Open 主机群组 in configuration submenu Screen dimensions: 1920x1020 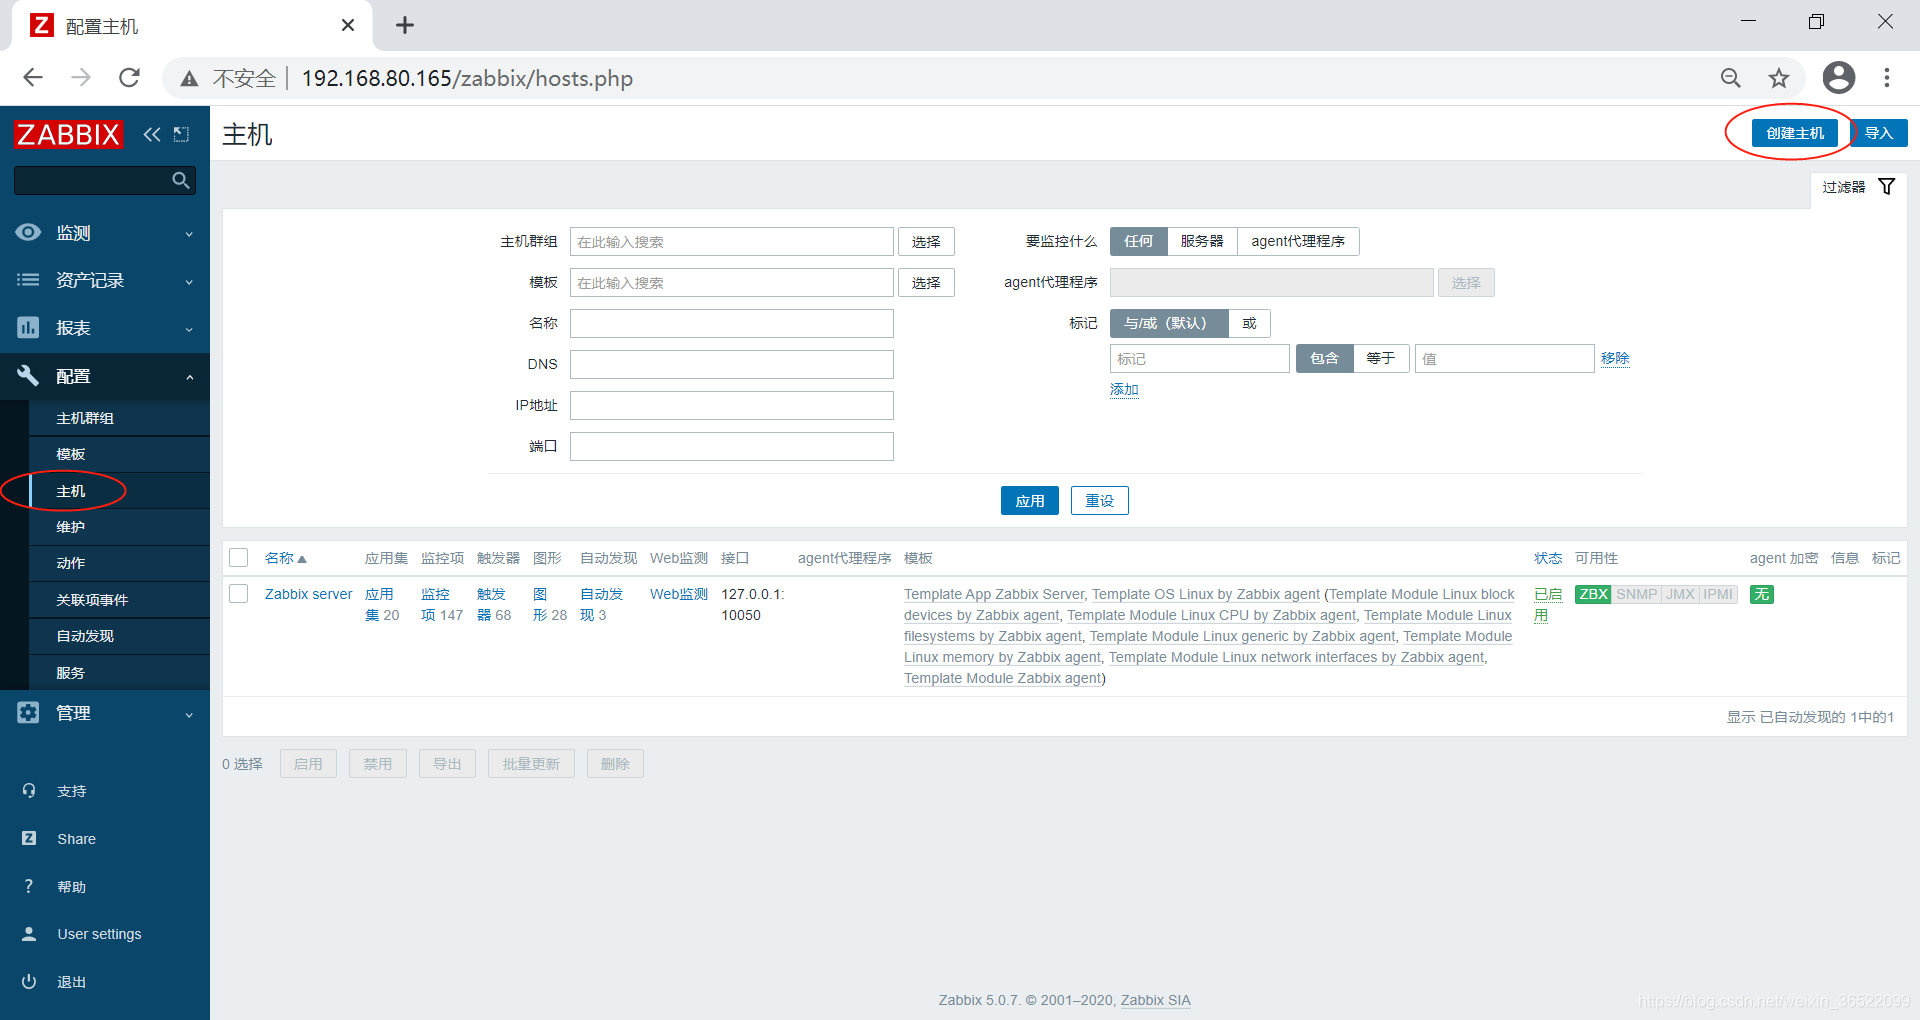119,418
